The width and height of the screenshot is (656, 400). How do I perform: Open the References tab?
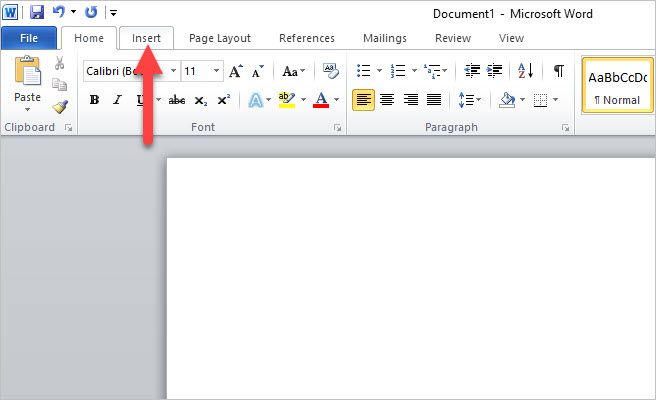click(x=307, y=38)
